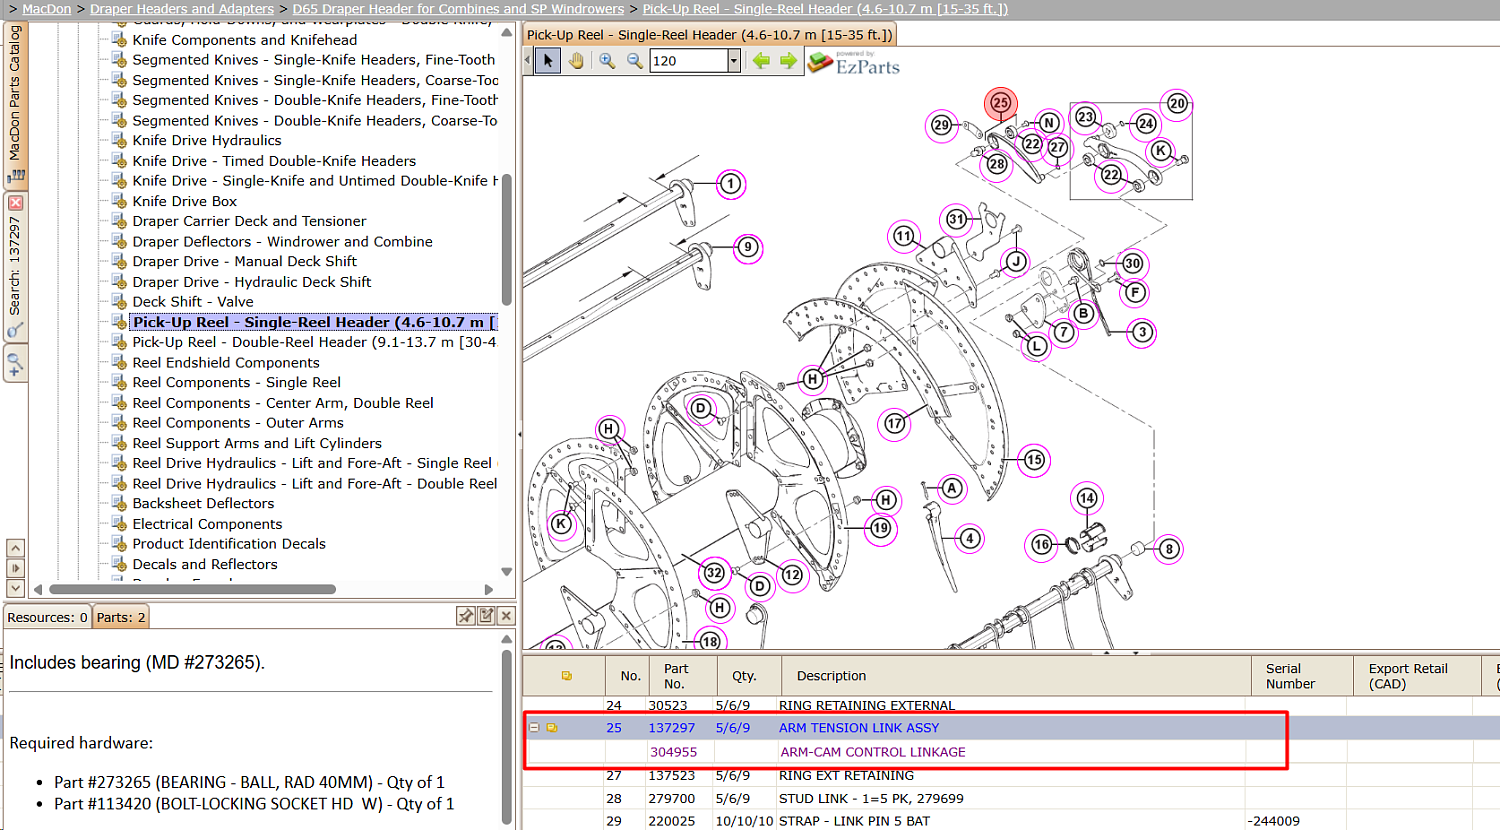Click the zoom value field showing 120
The image size is (1500, 830).
pos(688,61)
